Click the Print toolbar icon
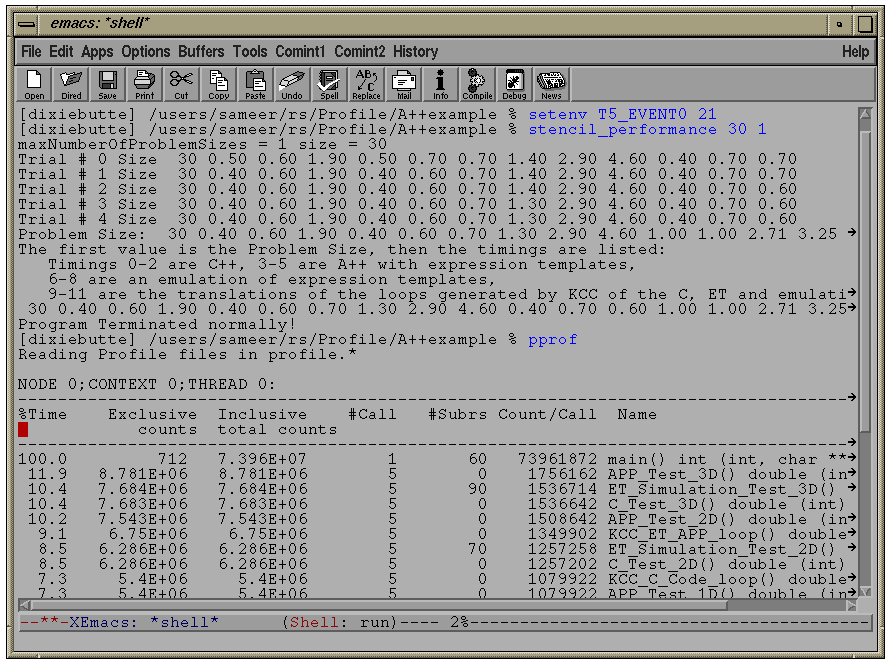Screen dimensions: 893x667 pyautogui.click(x=145, y=84)
